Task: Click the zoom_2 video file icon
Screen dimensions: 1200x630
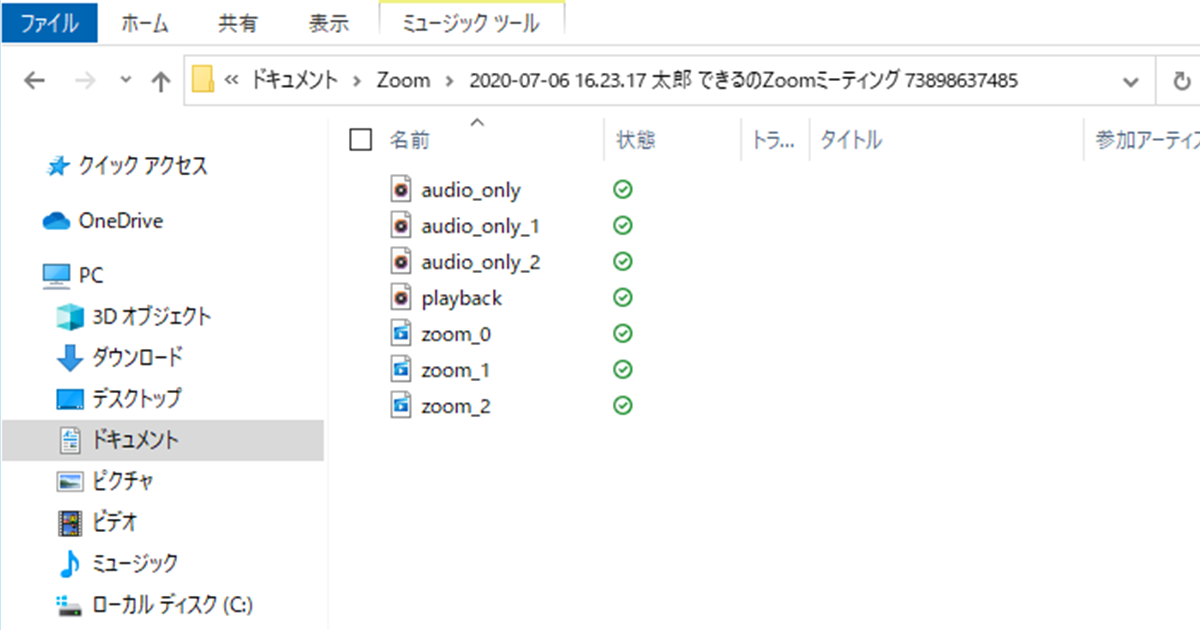Action: pos(401,406)
